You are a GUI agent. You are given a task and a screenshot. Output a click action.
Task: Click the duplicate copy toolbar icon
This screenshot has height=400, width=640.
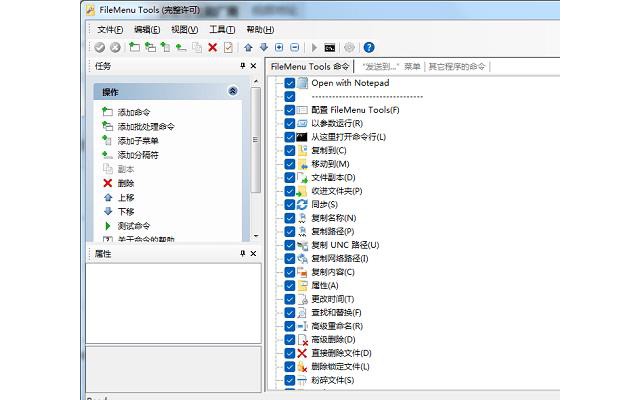(x=197, y=47)
